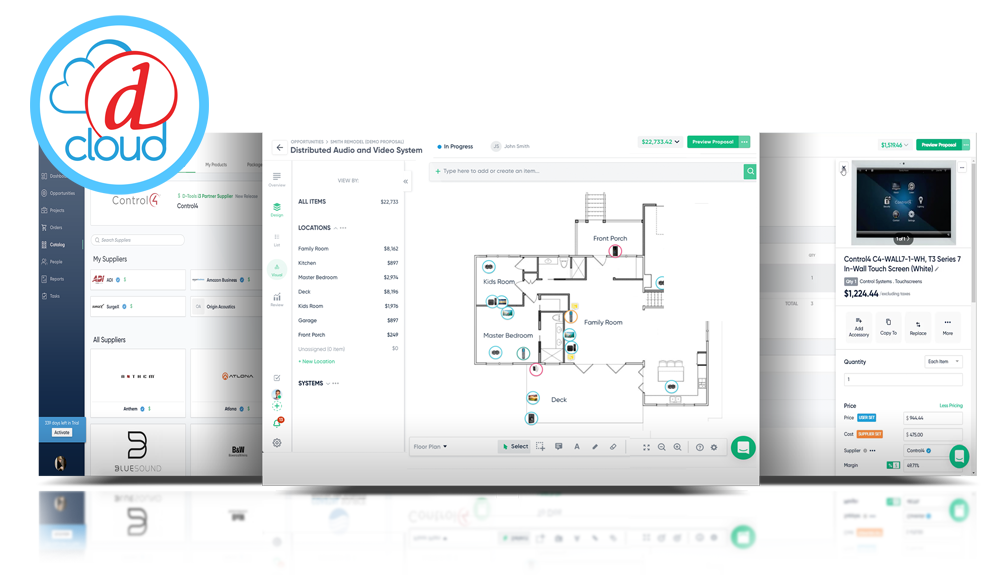Screen dimensions: 1000x575
Task: Click the Replace button in the item panel
Action: (x=918, y=327)
